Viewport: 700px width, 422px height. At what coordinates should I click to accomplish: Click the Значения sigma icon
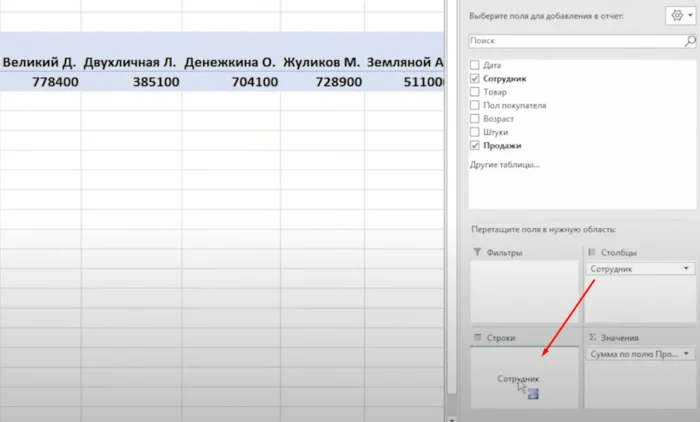[x=592, y=338]
